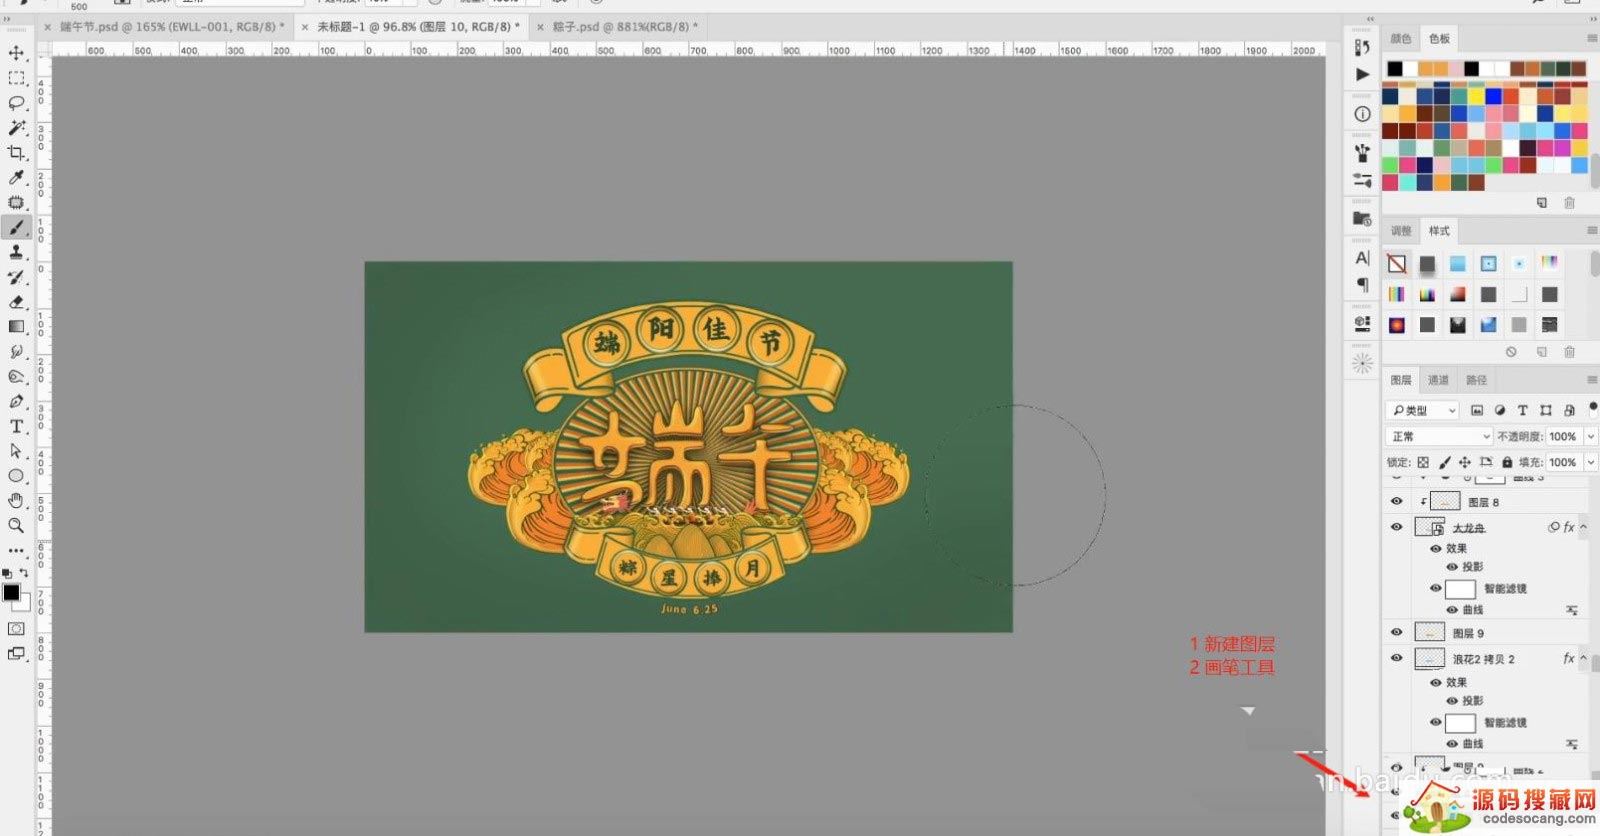Activate the Eraser tool
Image resolution: width=1600 pixels, height=836 pixels.
[x=16, y=302]
